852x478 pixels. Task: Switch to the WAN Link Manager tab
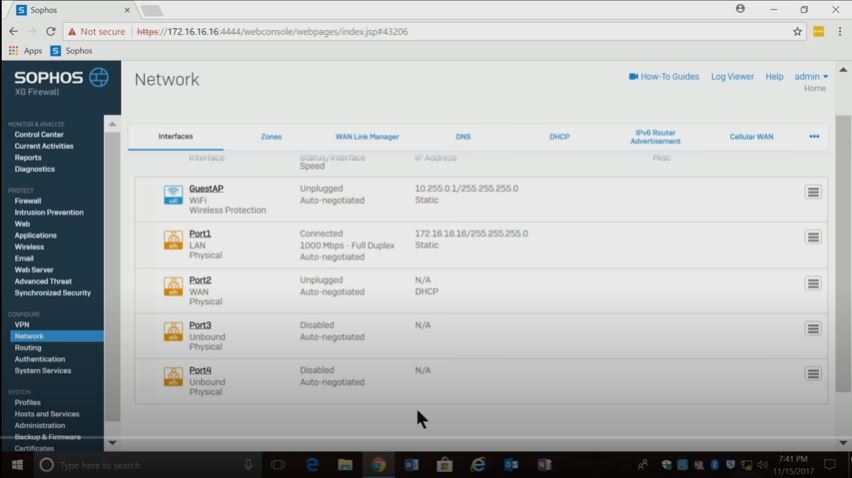click(x=367, y=137)
